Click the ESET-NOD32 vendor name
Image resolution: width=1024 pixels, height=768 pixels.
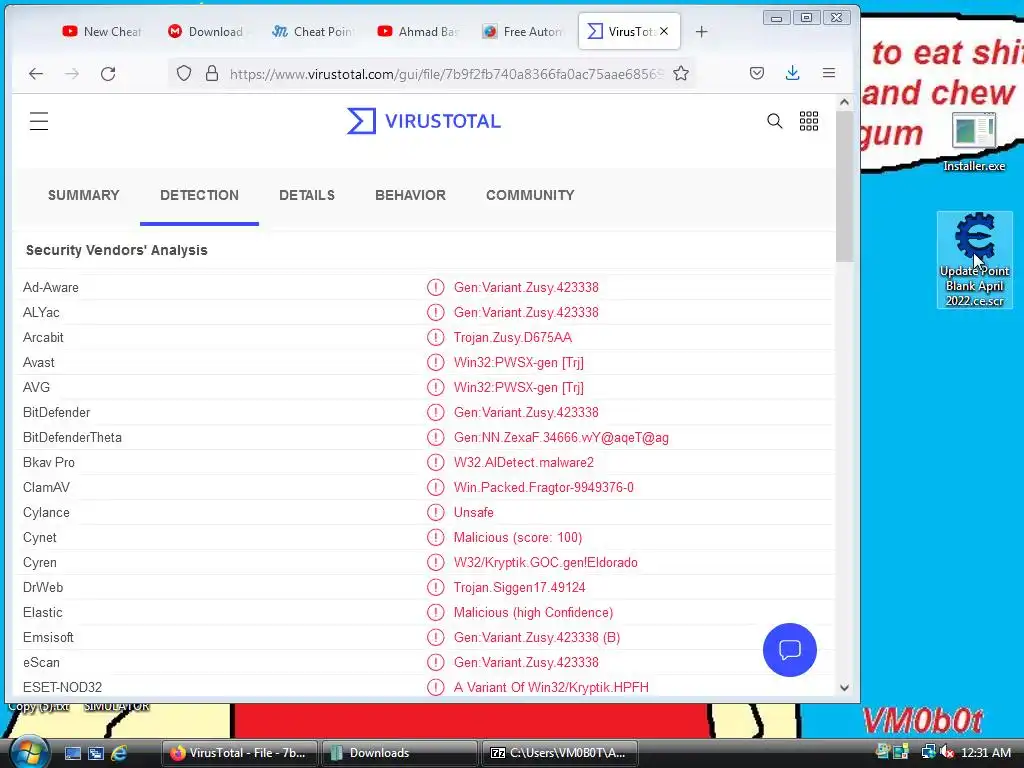[x=62, y=687]
